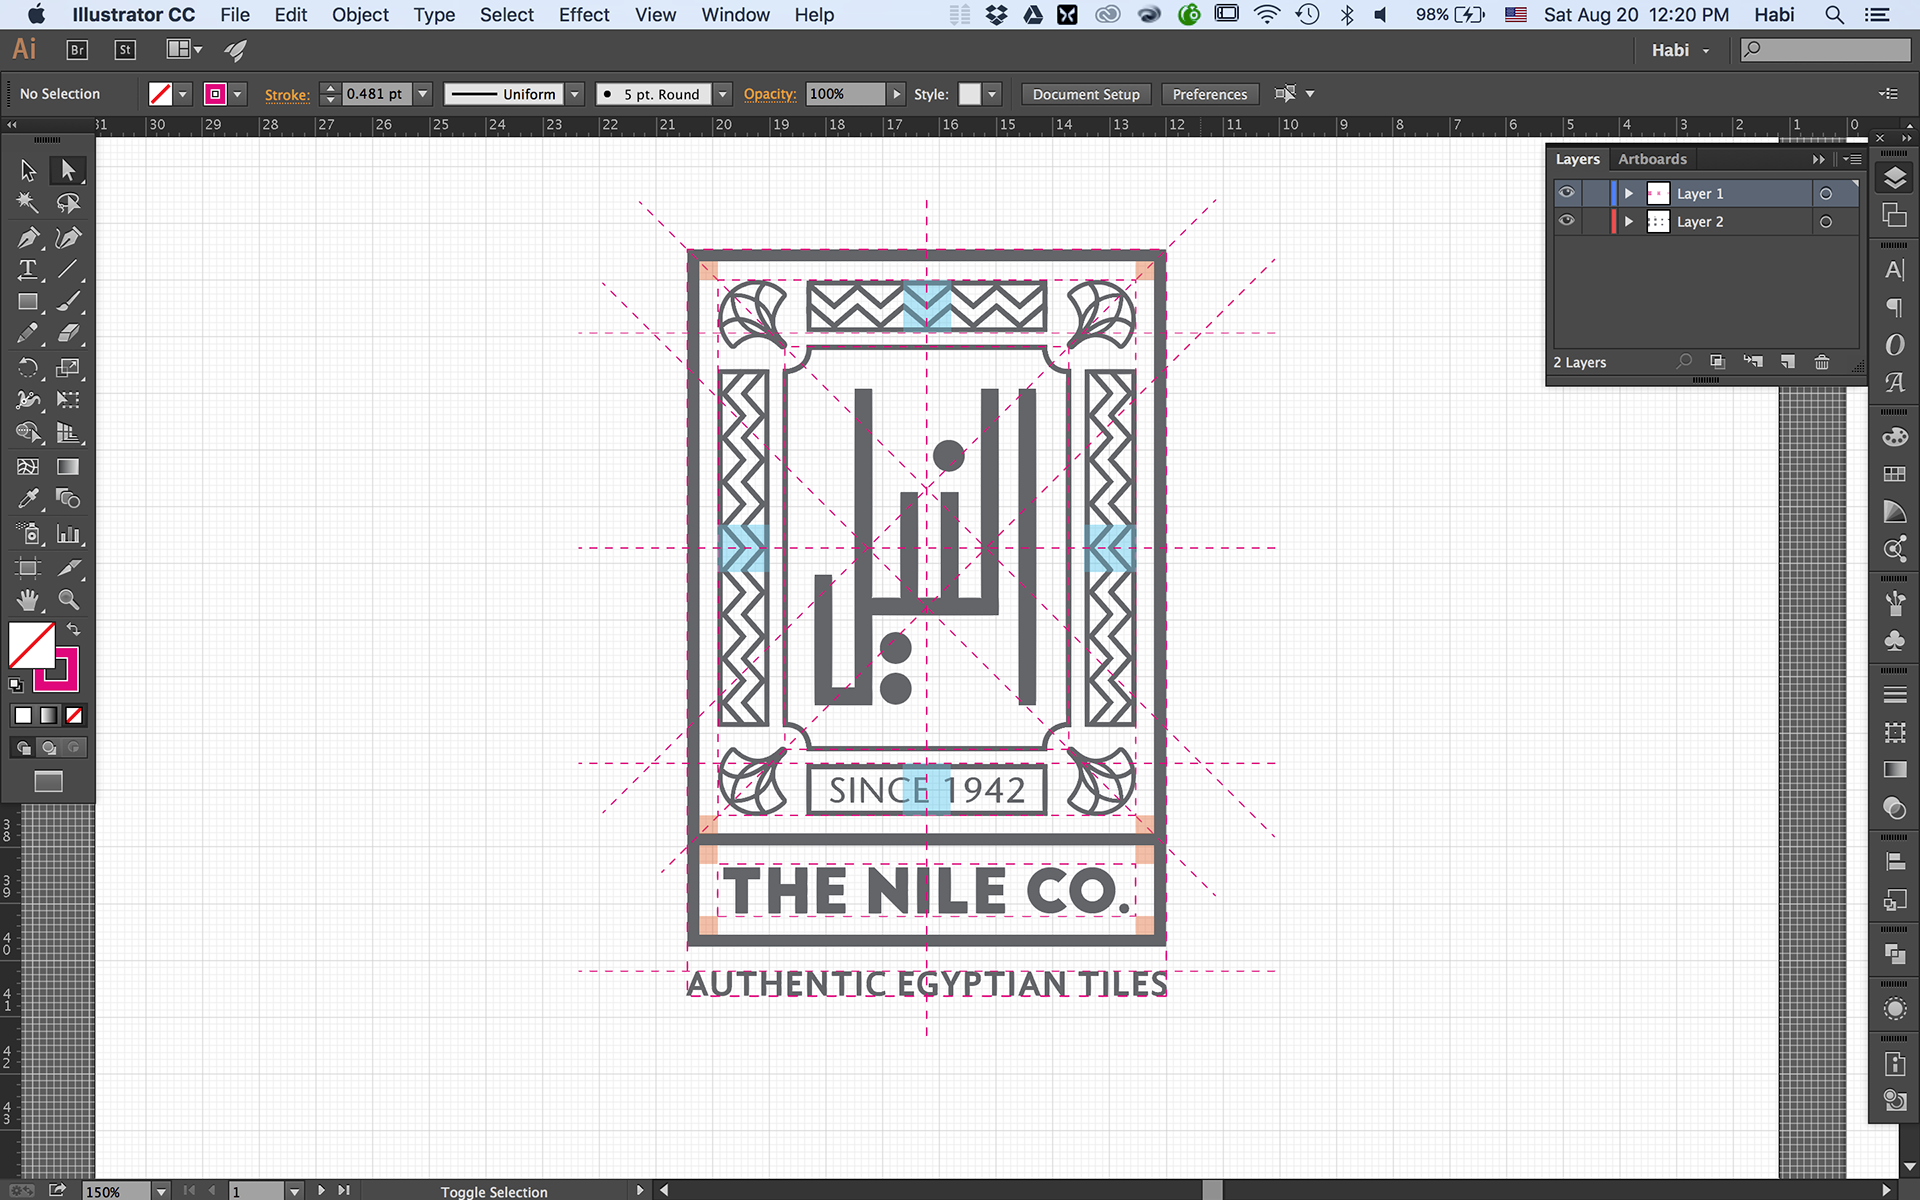
Task: Toggle target circle for Layer 2
Action: (x=1826, y=222)
